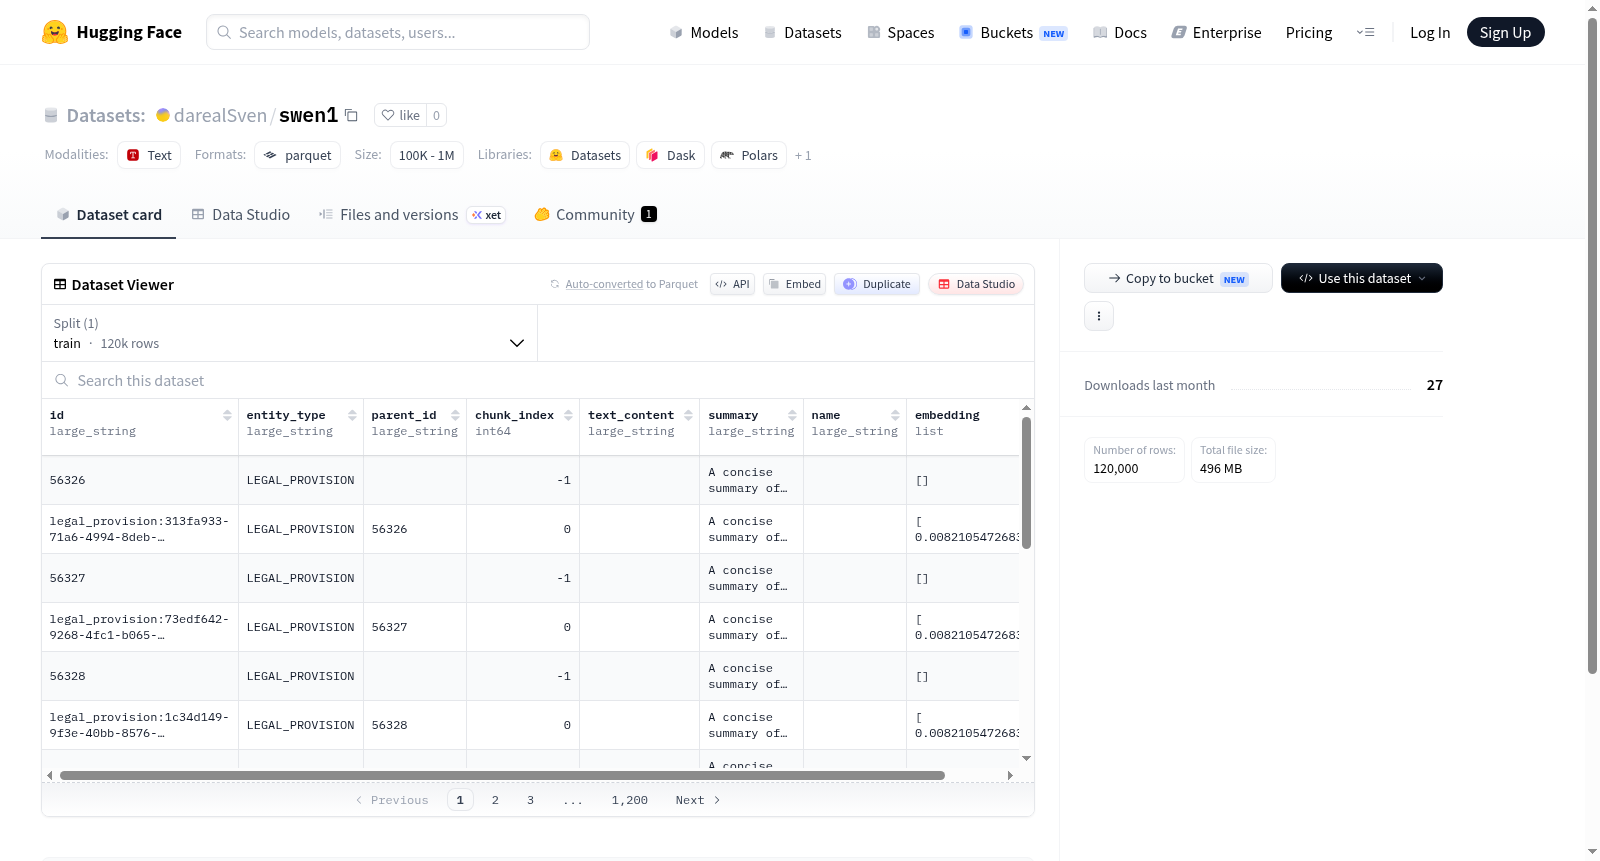Click the Text modality tag

click(x=149, y=155)
